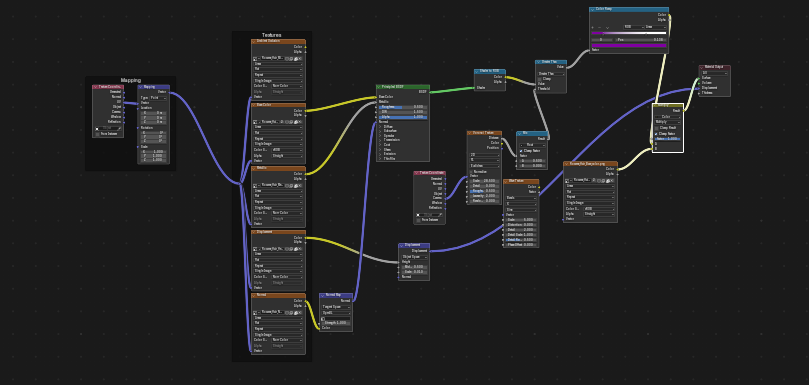809x385 pixels.
Task: Open image folder icon in Base Color node
Action: tap(295, 122)
